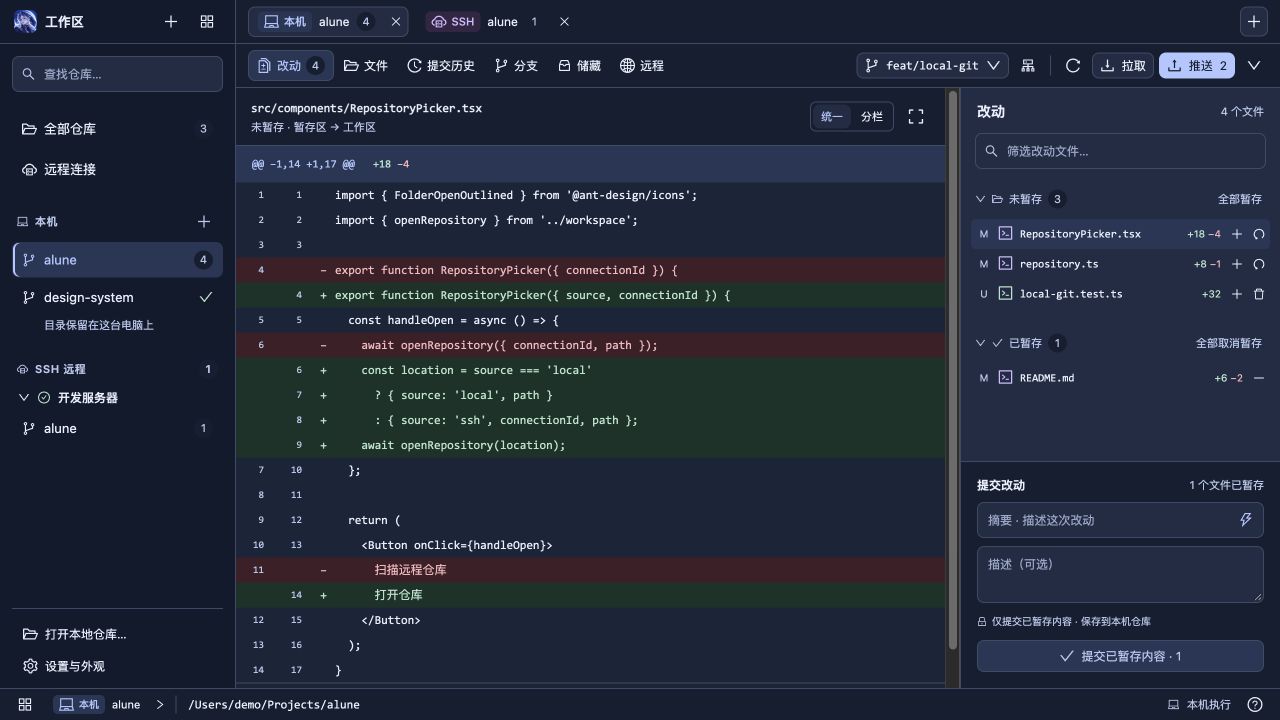The image size is (1280, 720).
Task: Open workspace grid layout icon
Action: coord(207,21)
